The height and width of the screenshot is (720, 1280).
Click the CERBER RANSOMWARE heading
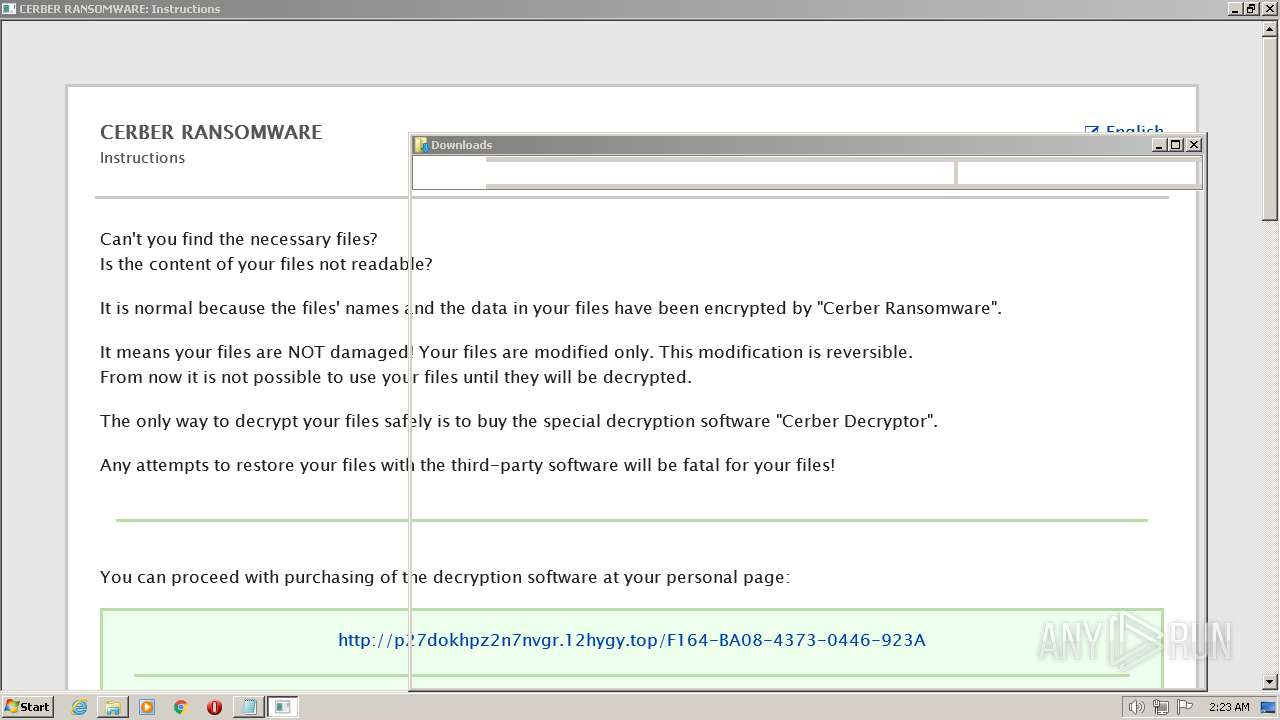pos(211,132)
